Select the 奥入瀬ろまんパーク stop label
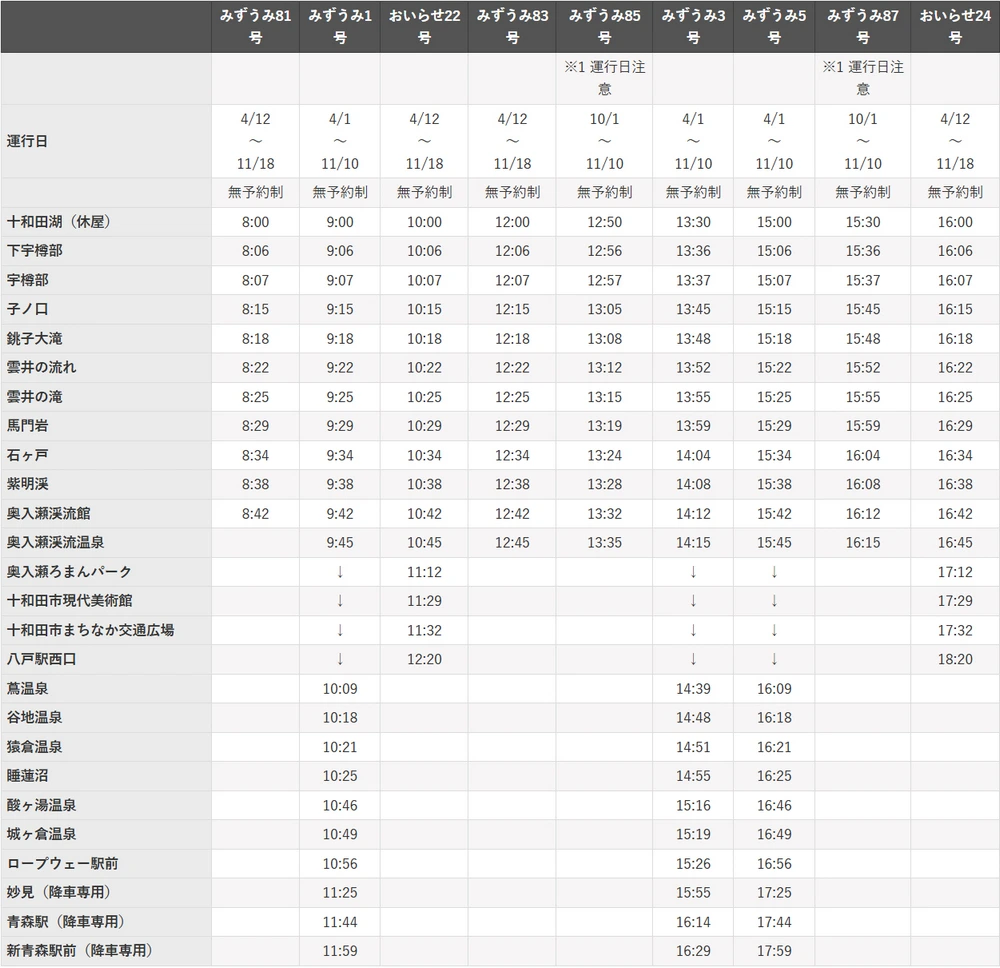The image size is (1000, 968). 69,571
